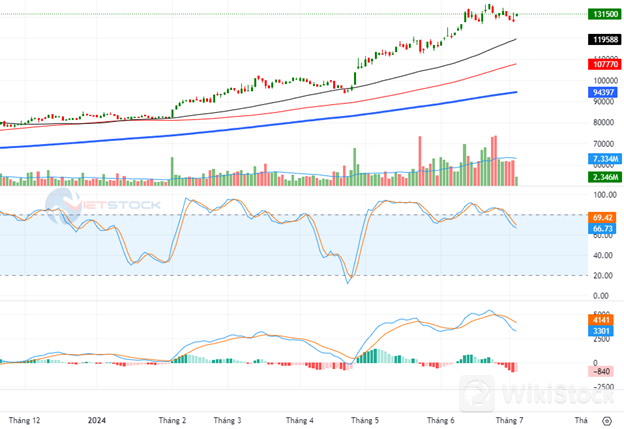This screenshot has width=624, height=429.
Task: Click the 2024 year marker
Action: [x=97, y=420]
